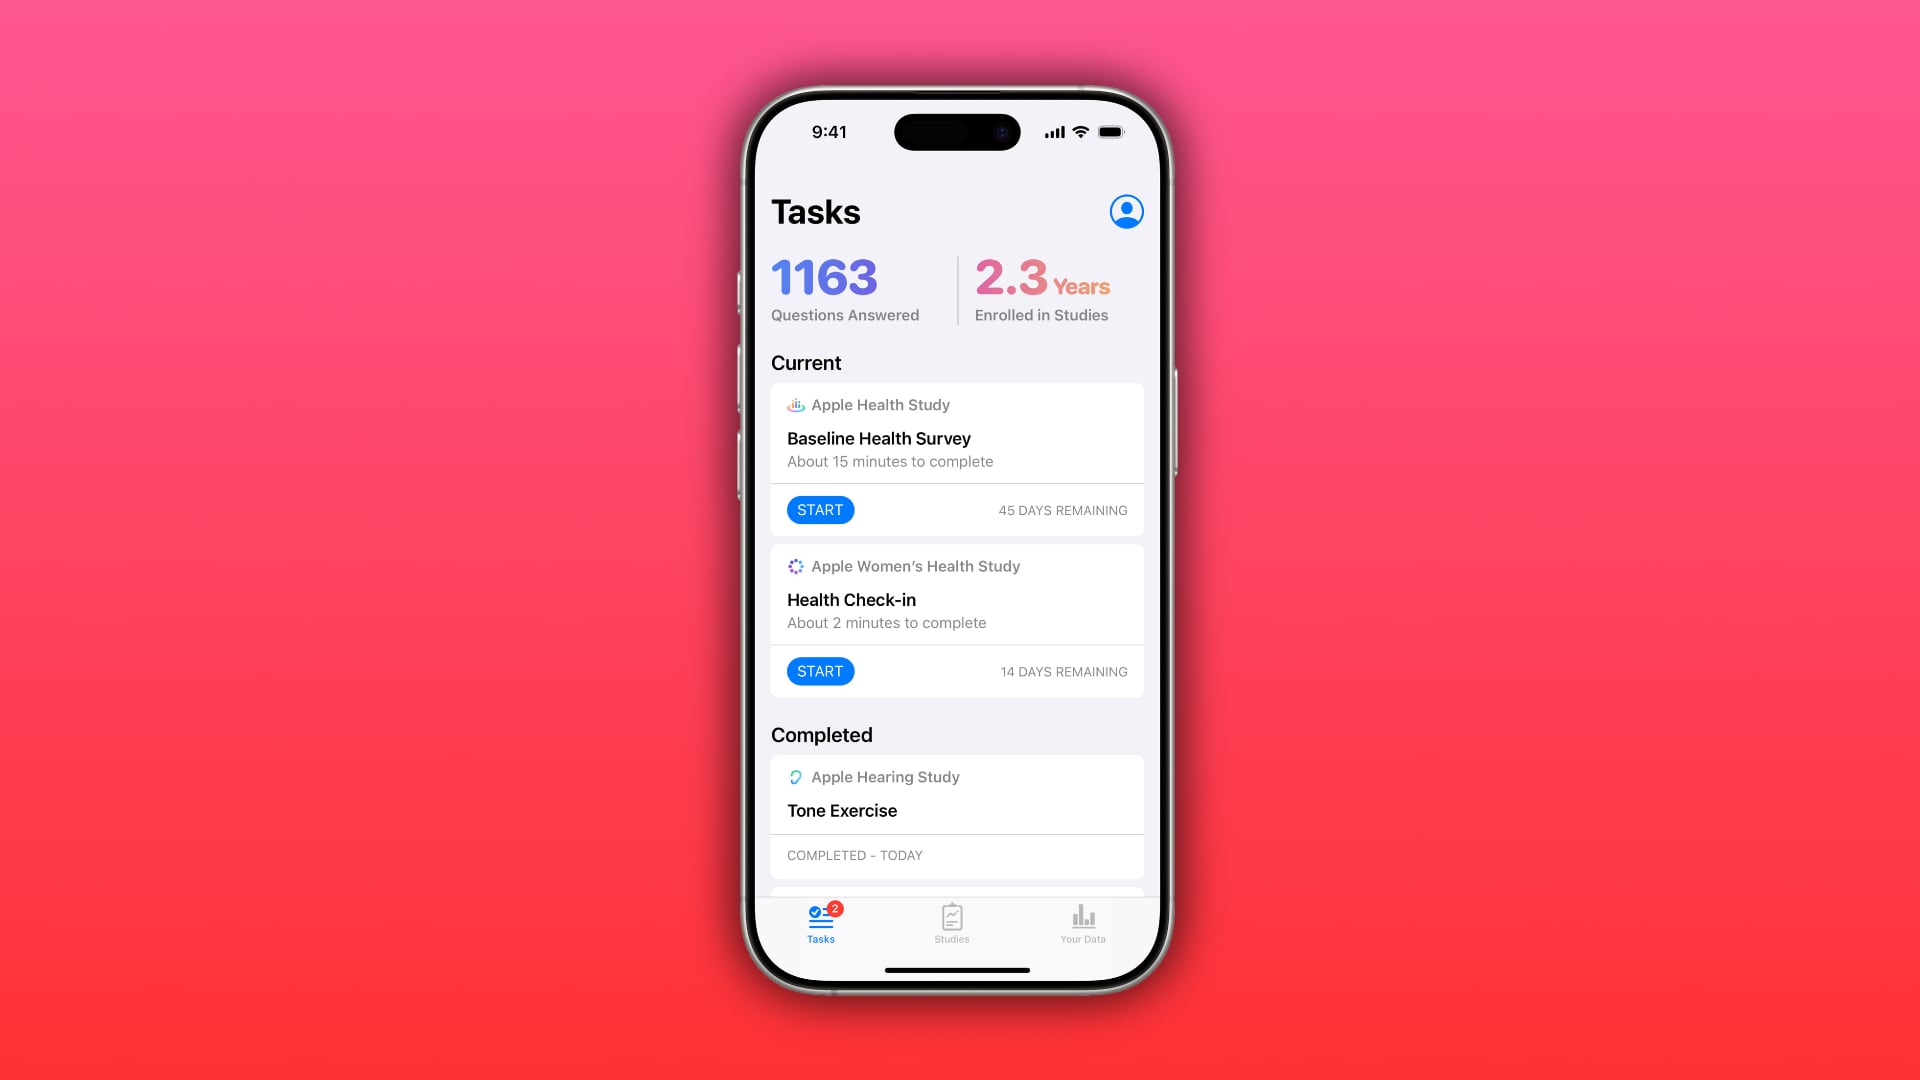Toggle visibility of completed tasks
Image resolution: width=1920 pixels, height=1080 pixels.
click(x=820, y=735)
